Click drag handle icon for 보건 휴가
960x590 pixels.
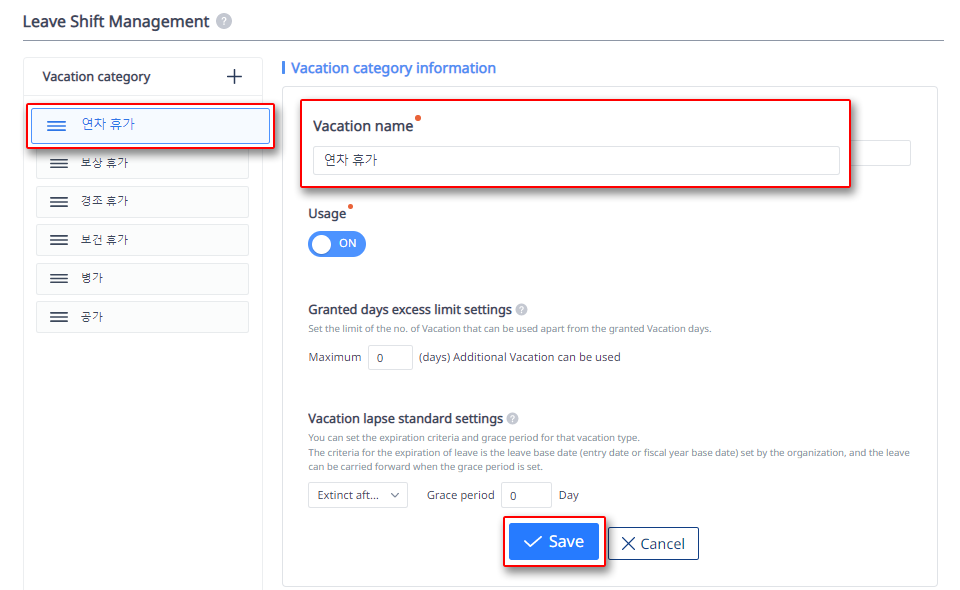[x=59, y=240]
